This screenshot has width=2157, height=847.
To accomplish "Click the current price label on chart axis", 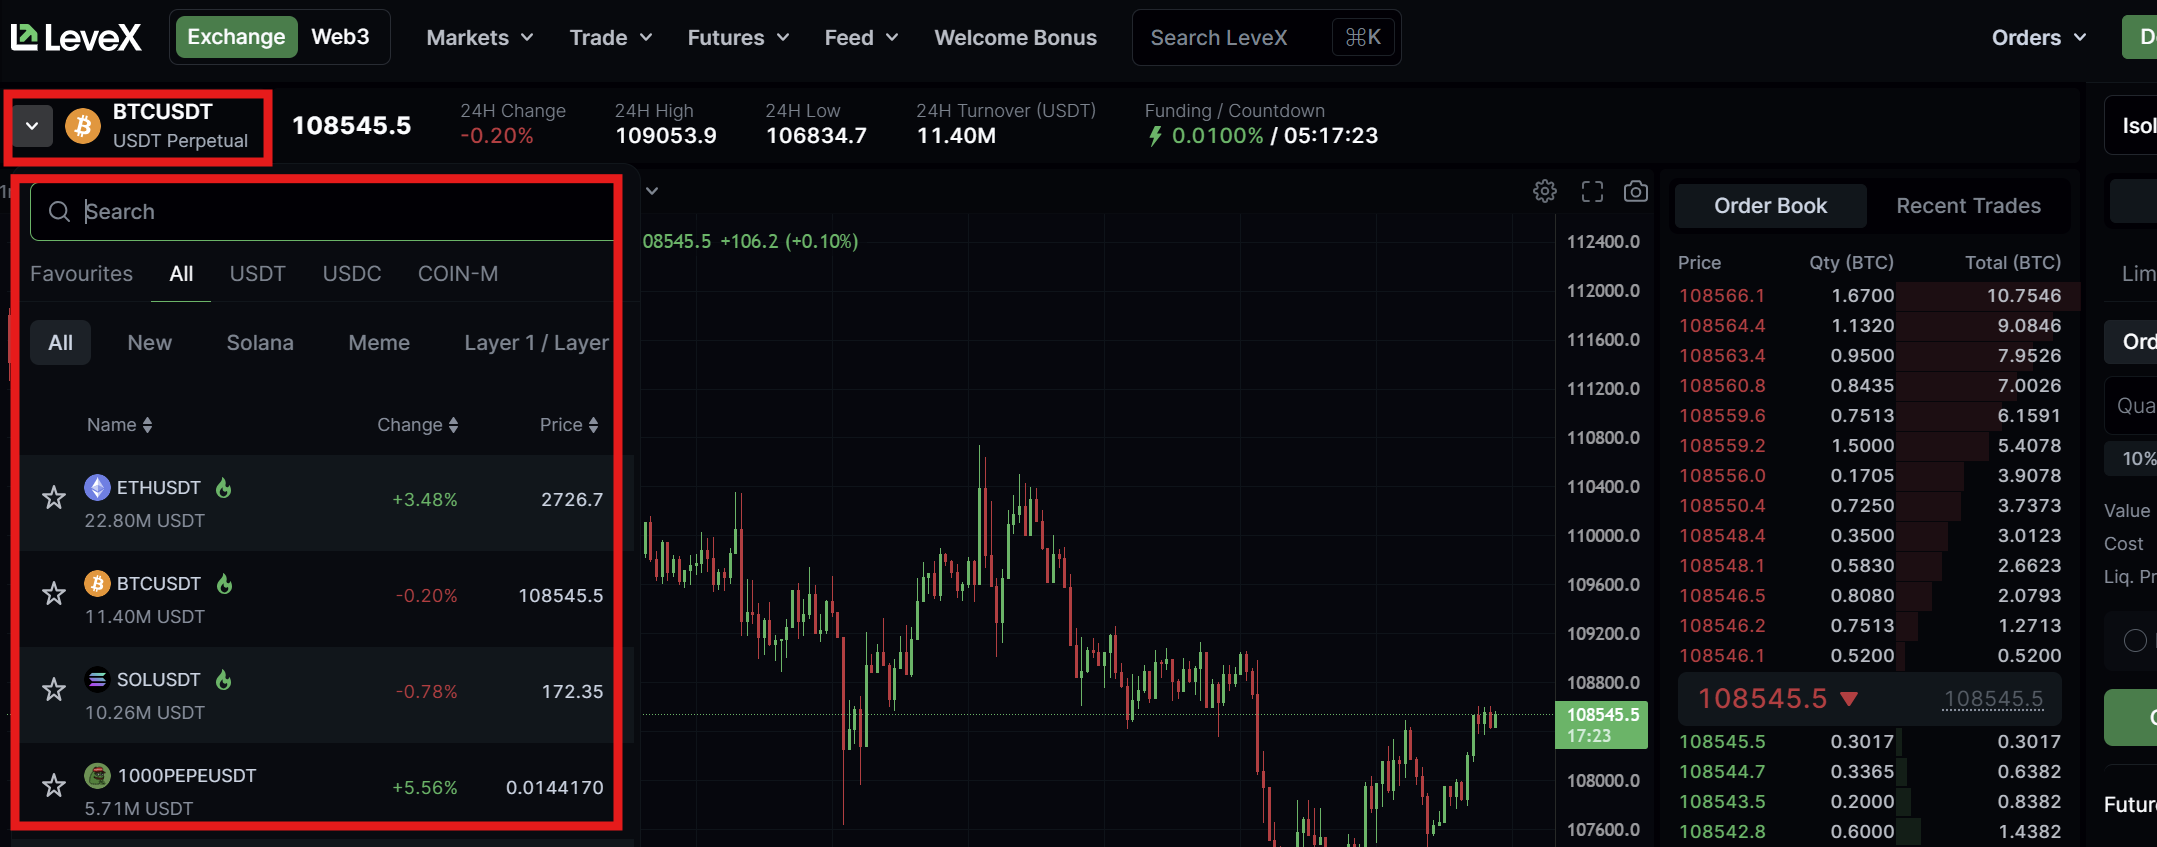I will point(1602,725).
